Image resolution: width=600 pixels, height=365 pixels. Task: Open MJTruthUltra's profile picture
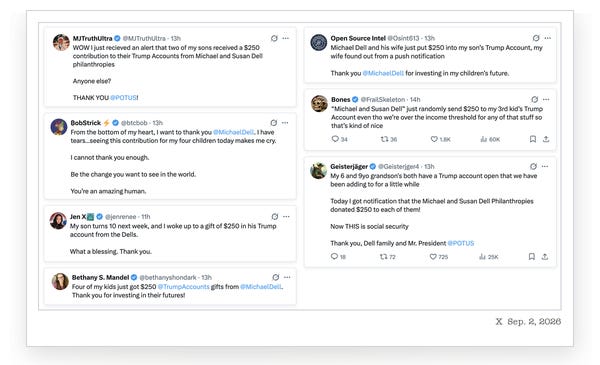point(61,42)
